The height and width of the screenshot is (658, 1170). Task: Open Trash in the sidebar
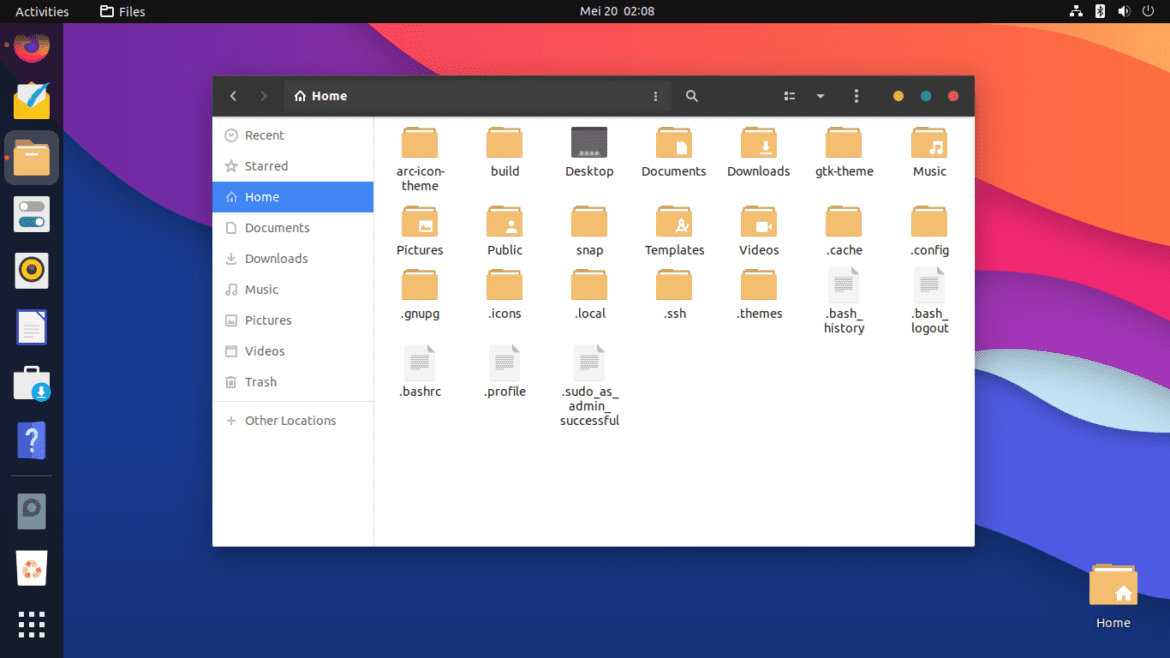[260, 382]
